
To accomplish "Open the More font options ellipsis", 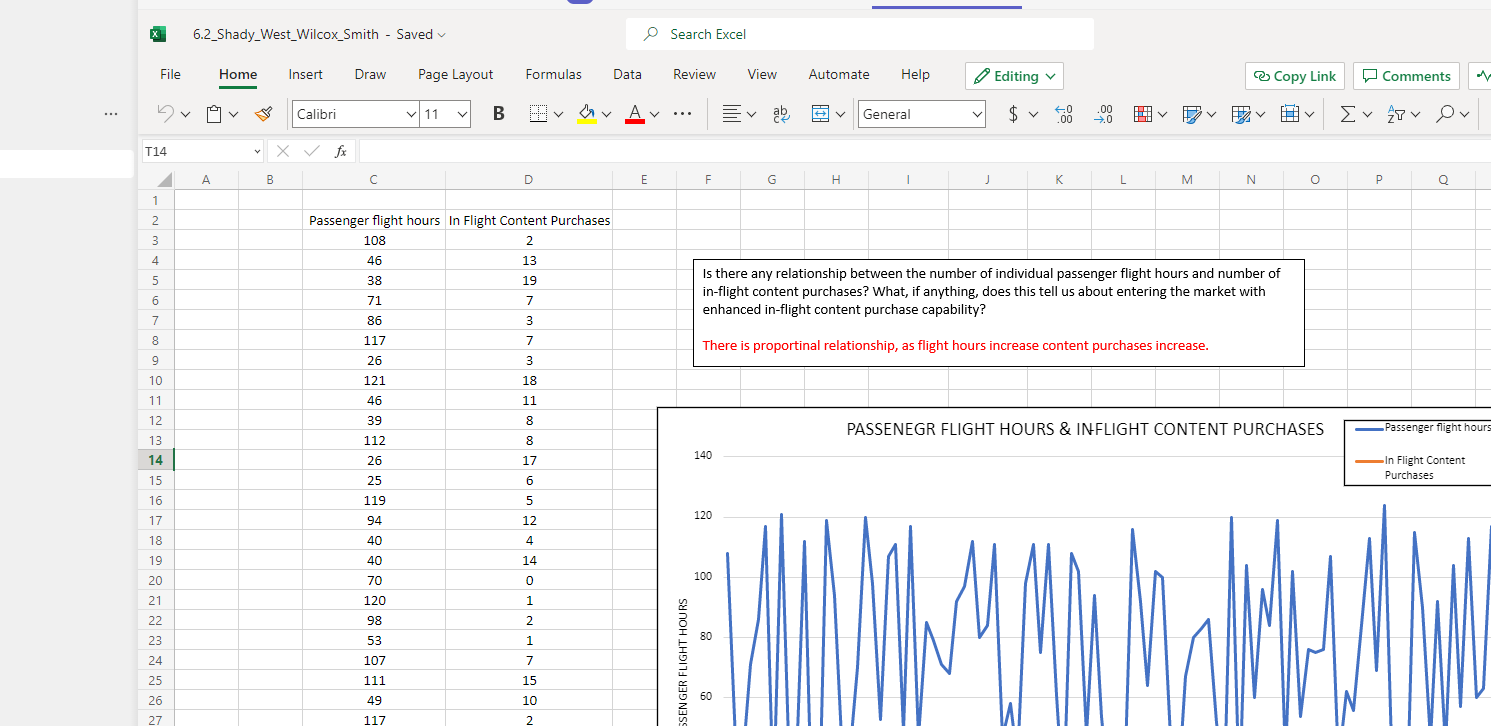I will point(682,114).
